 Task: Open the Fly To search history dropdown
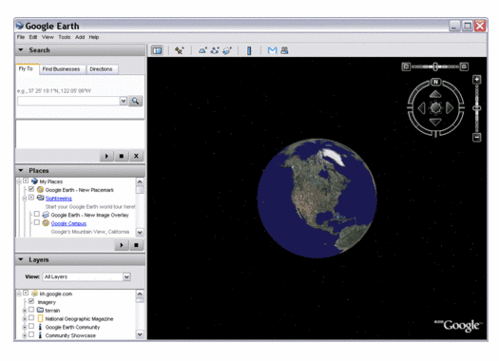[x=123, y=101]
